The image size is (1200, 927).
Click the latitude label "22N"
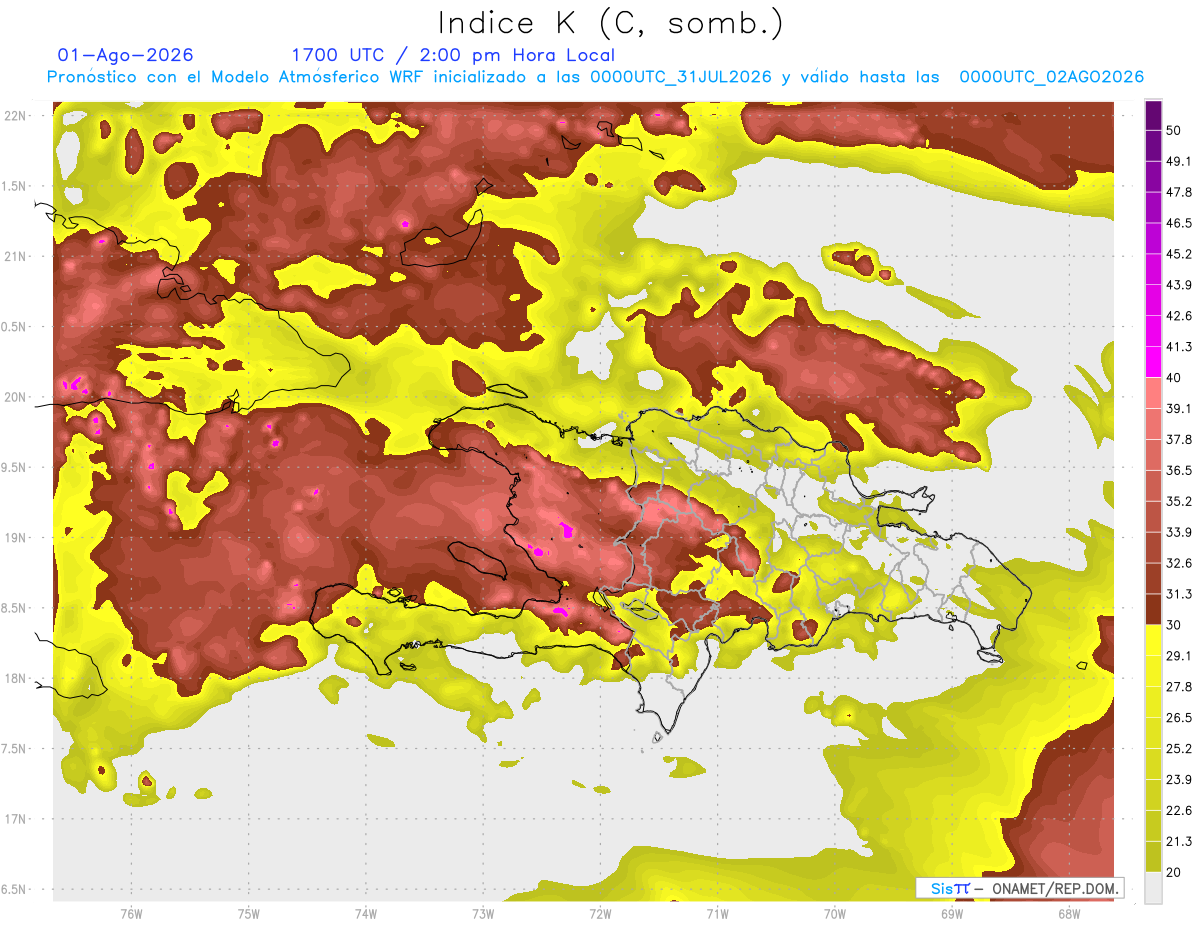pos(15,115)
